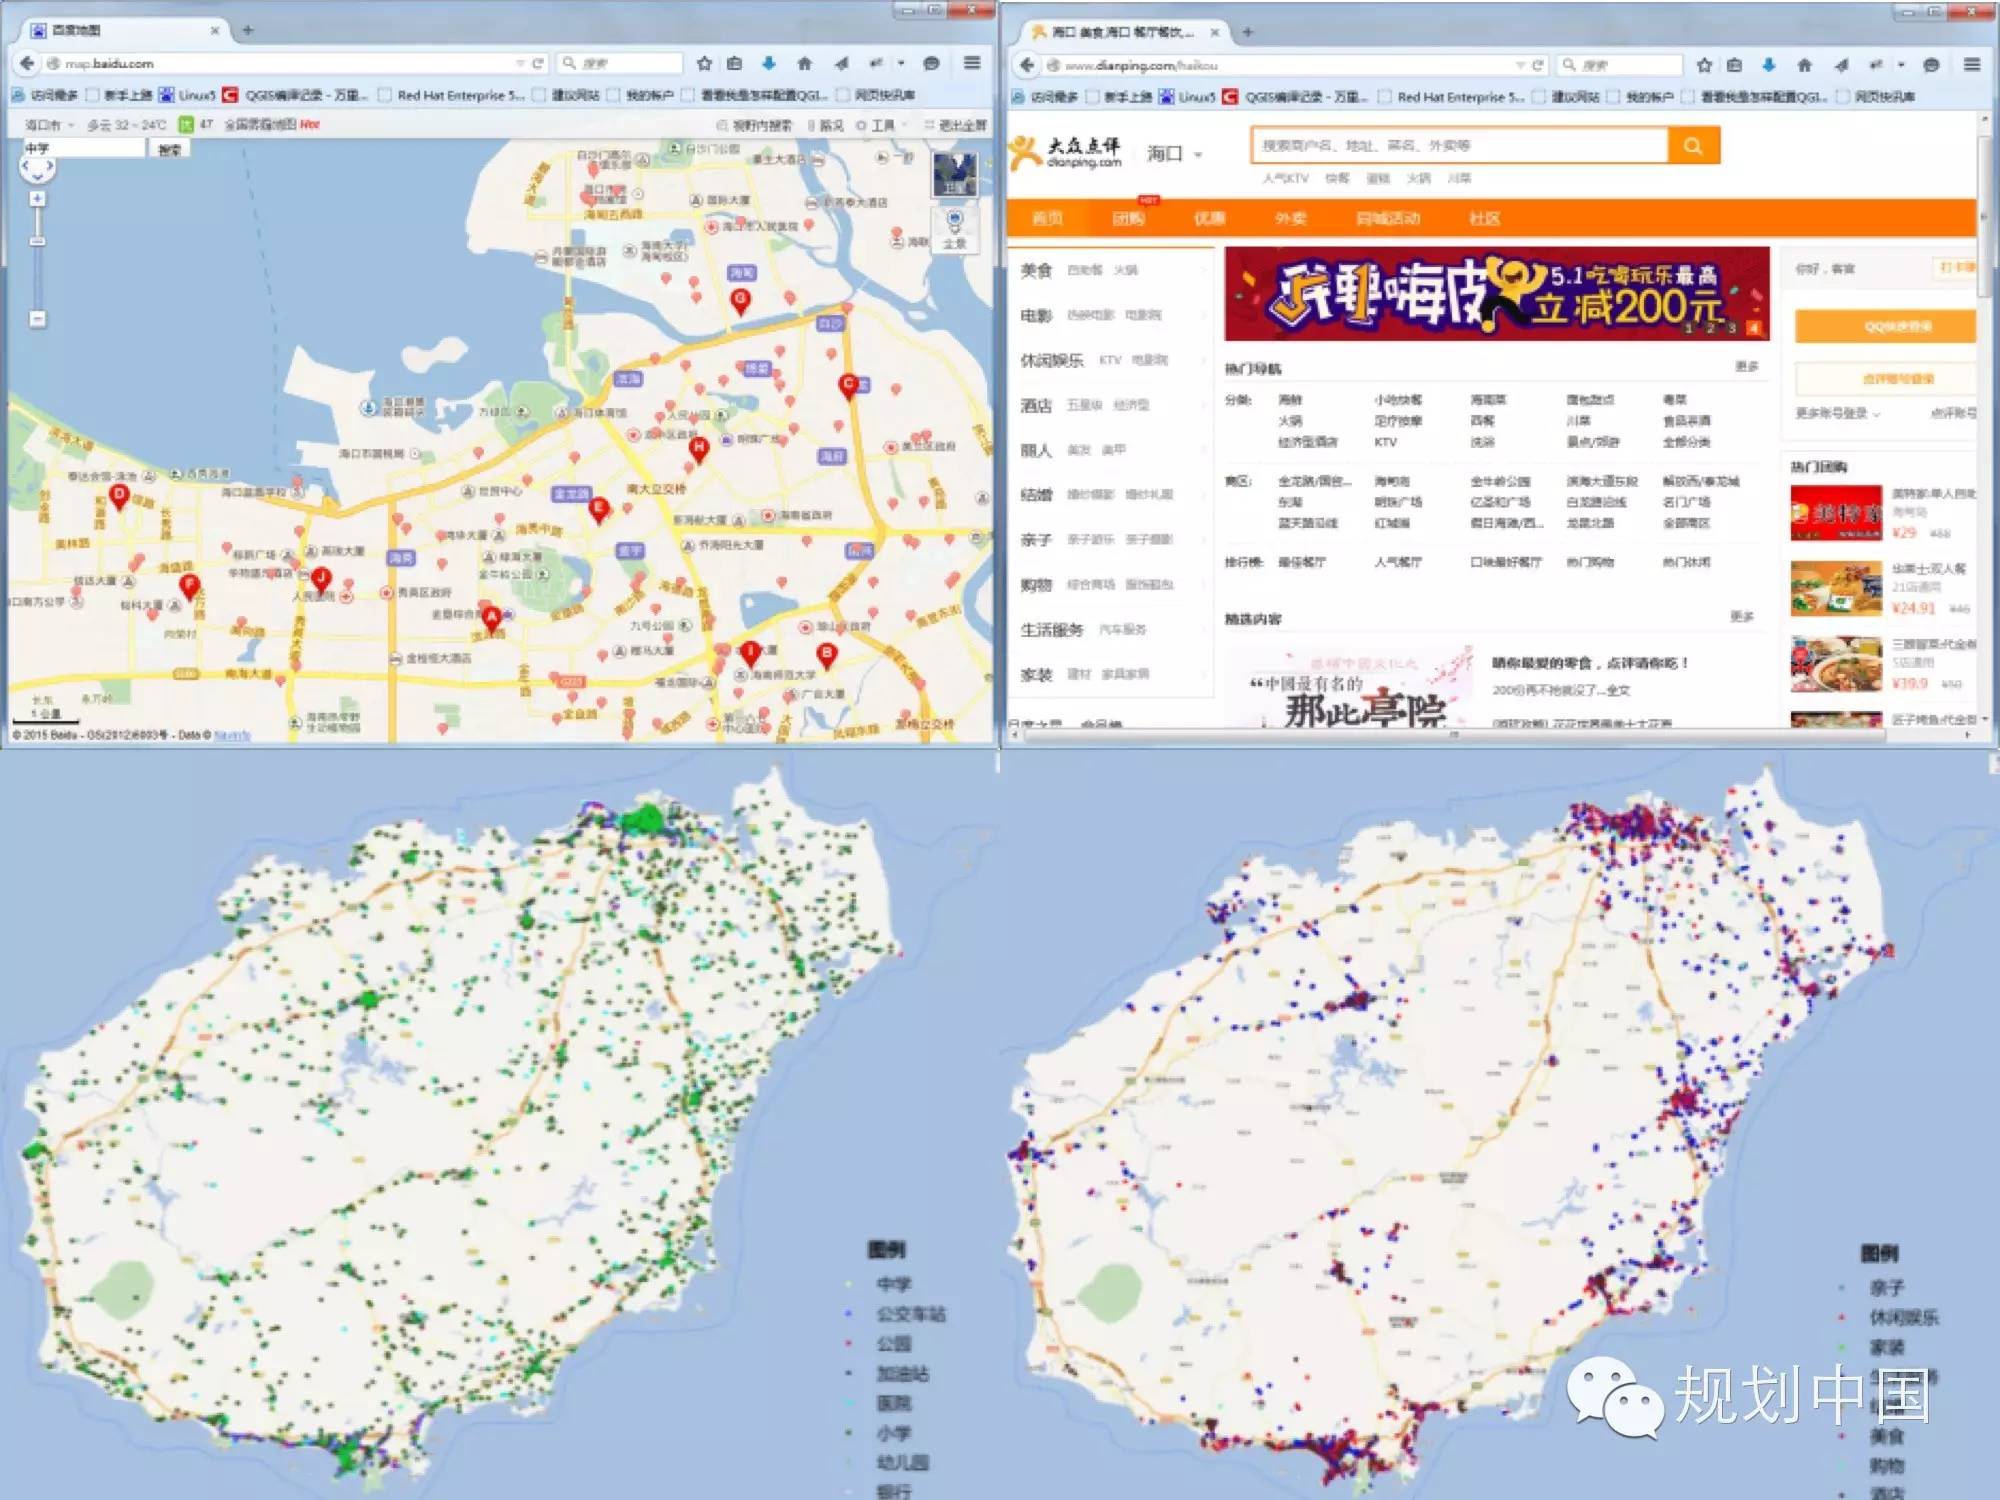The image size is (2000, 1500).
Task: Open the 路况 traffic link on Baidu Maps
Action: [825, 125]
